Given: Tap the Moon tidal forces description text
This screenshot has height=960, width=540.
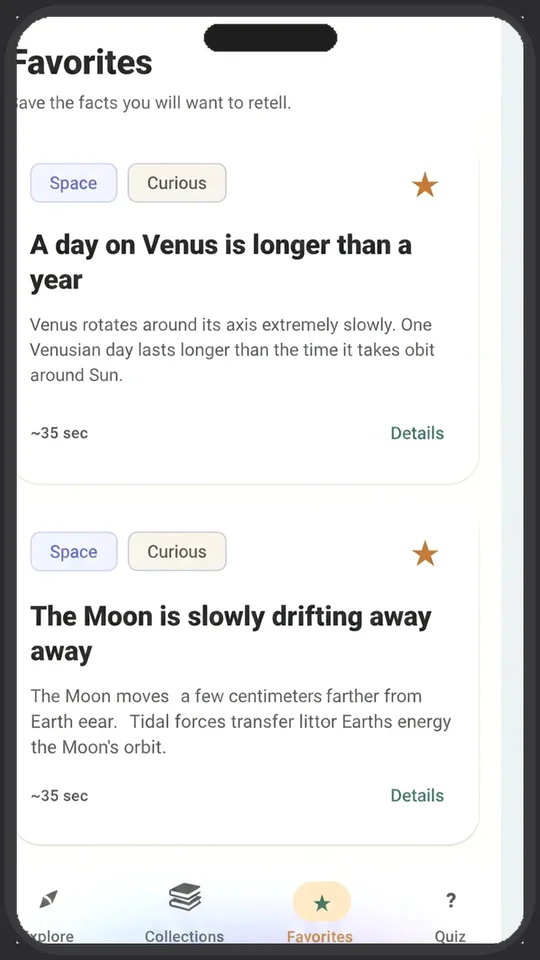Looking at the screenshot, I should [x=241, y=722].
